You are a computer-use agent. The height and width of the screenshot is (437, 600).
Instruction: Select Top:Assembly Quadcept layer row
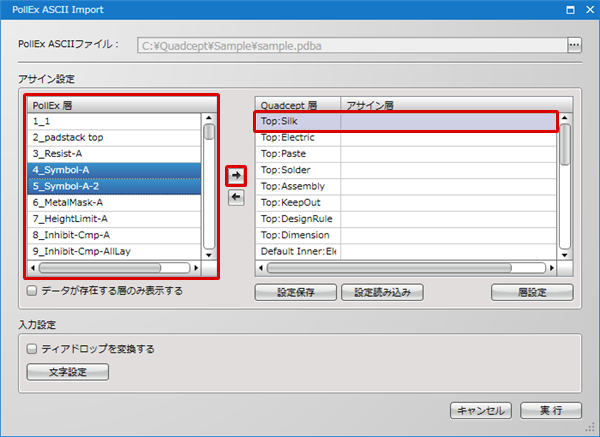[x=406, y=186]
